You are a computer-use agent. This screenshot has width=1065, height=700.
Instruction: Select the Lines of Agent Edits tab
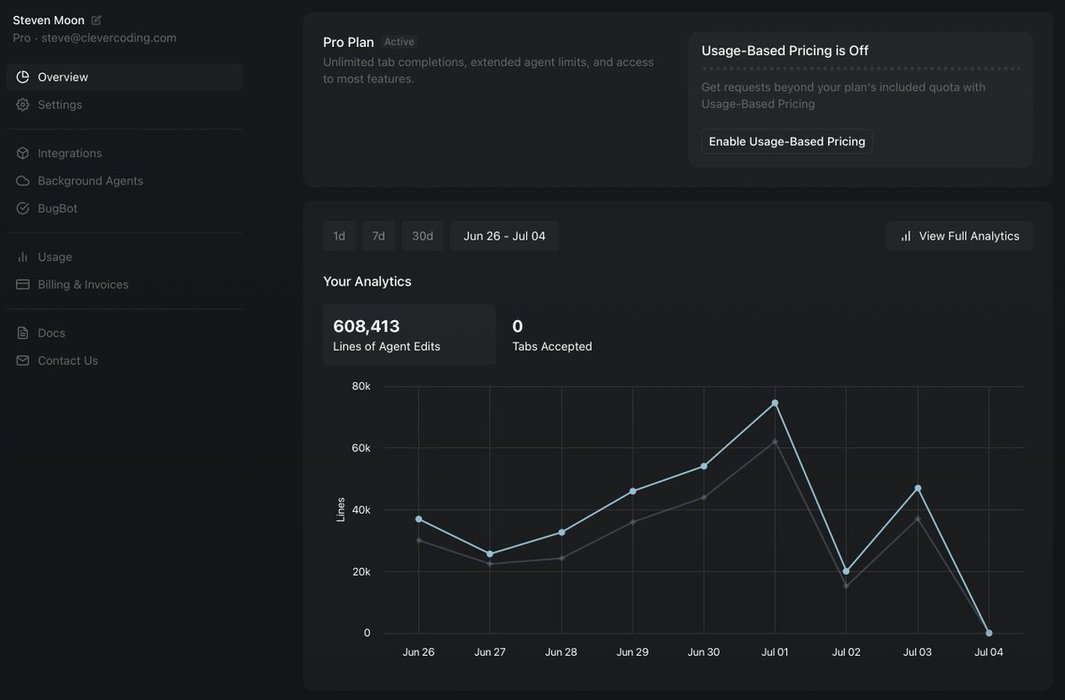408,335
